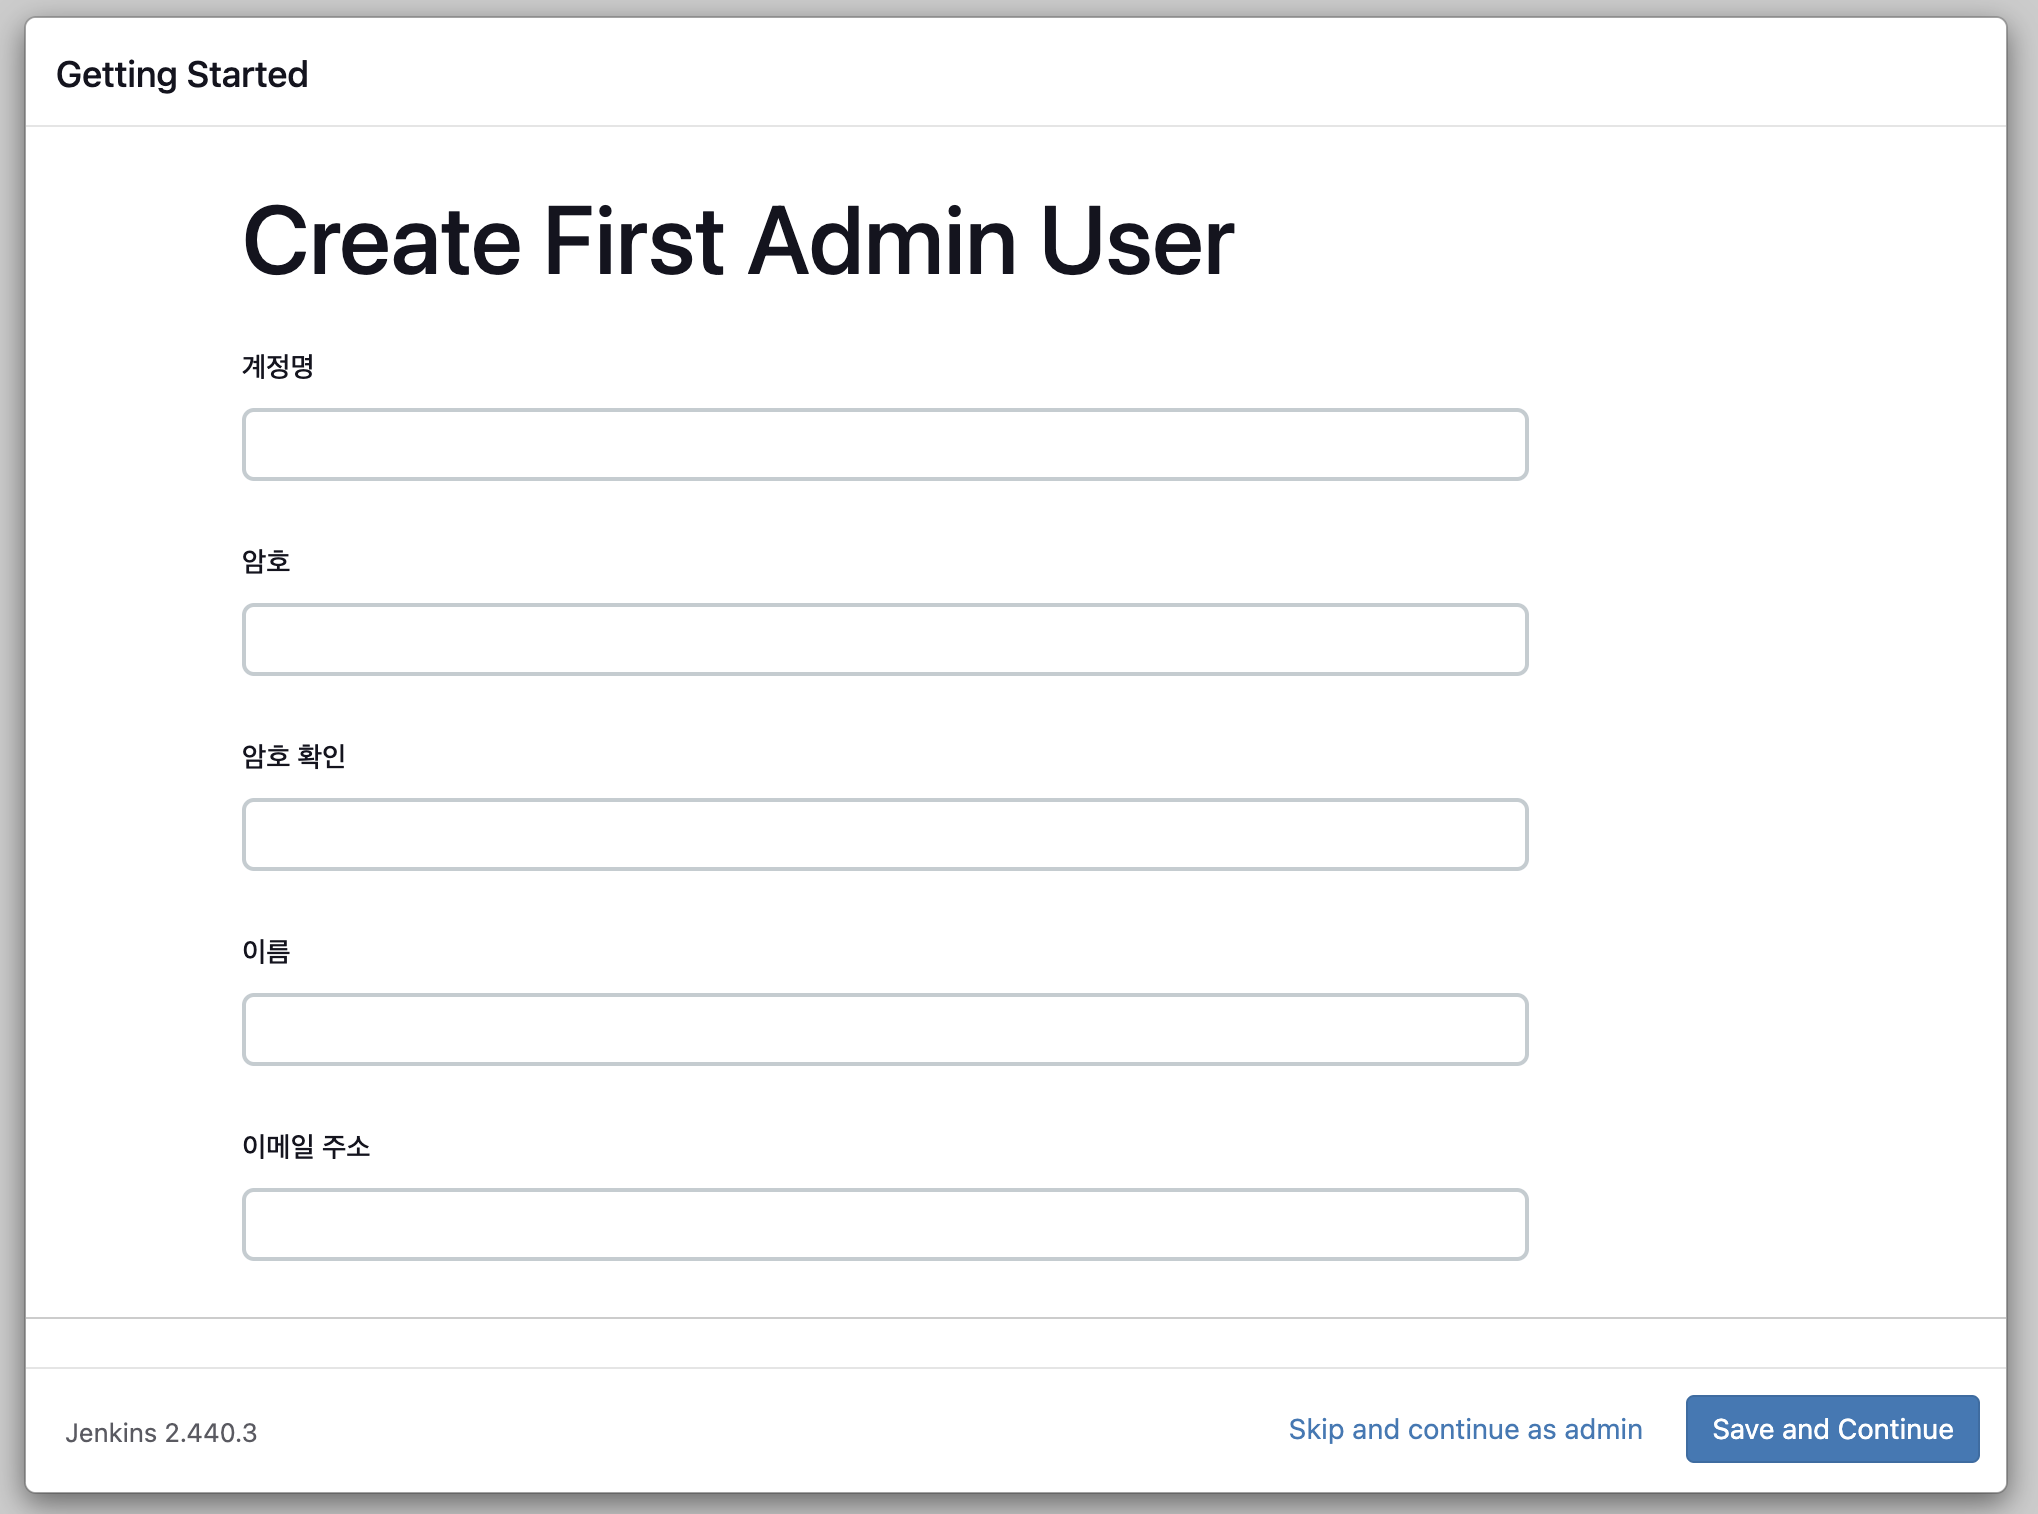Viewport: 2038px width, 1514px height.
Task: Click the 이름 label text
Action: [266, 951]
